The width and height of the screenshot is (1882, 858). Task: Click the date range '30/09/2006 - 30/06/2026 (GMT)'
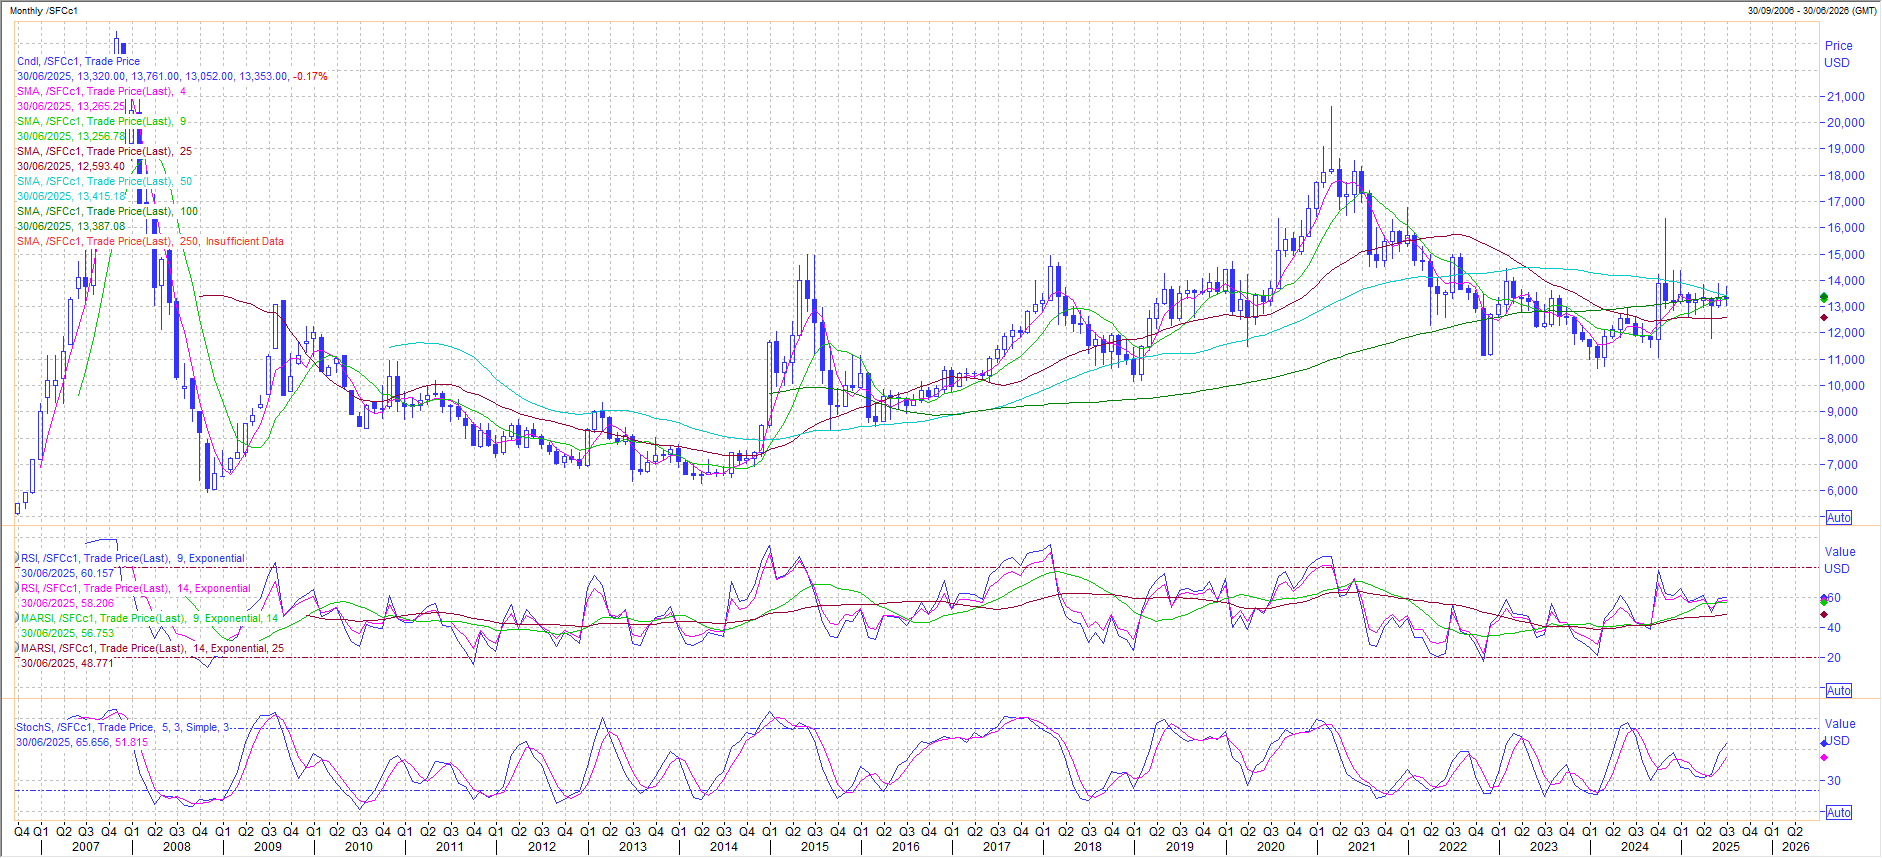[x=1812, y=11]
